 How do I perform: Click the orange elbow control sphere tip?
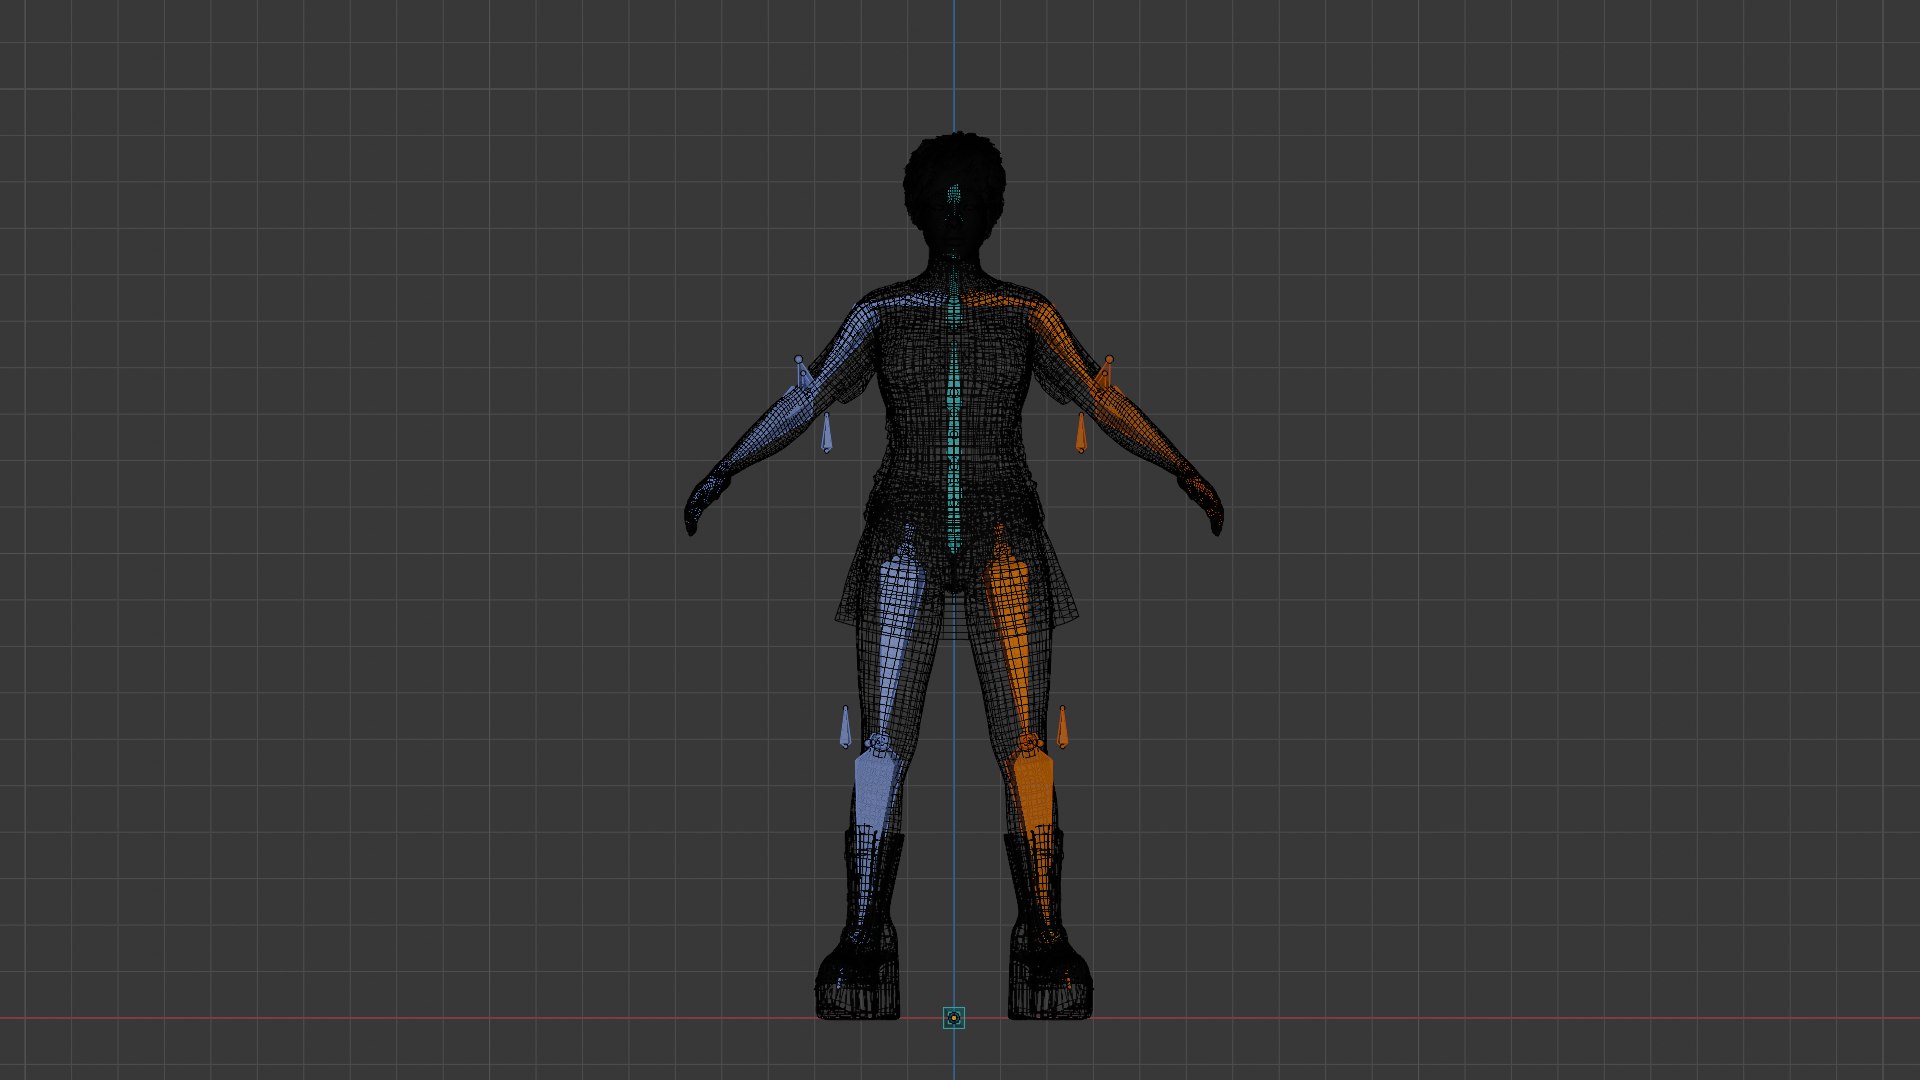point(1108,359)
